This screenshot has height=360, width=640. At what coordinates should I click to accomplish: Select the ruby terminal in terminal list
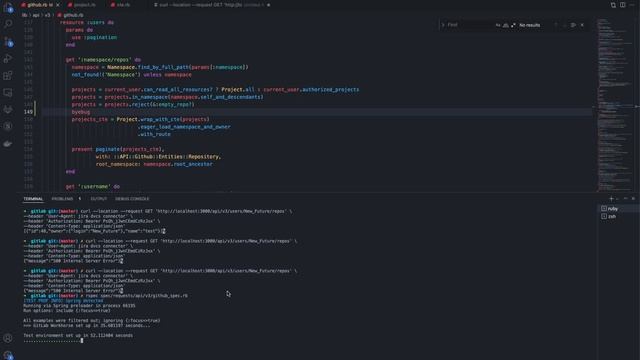(619, 209)
